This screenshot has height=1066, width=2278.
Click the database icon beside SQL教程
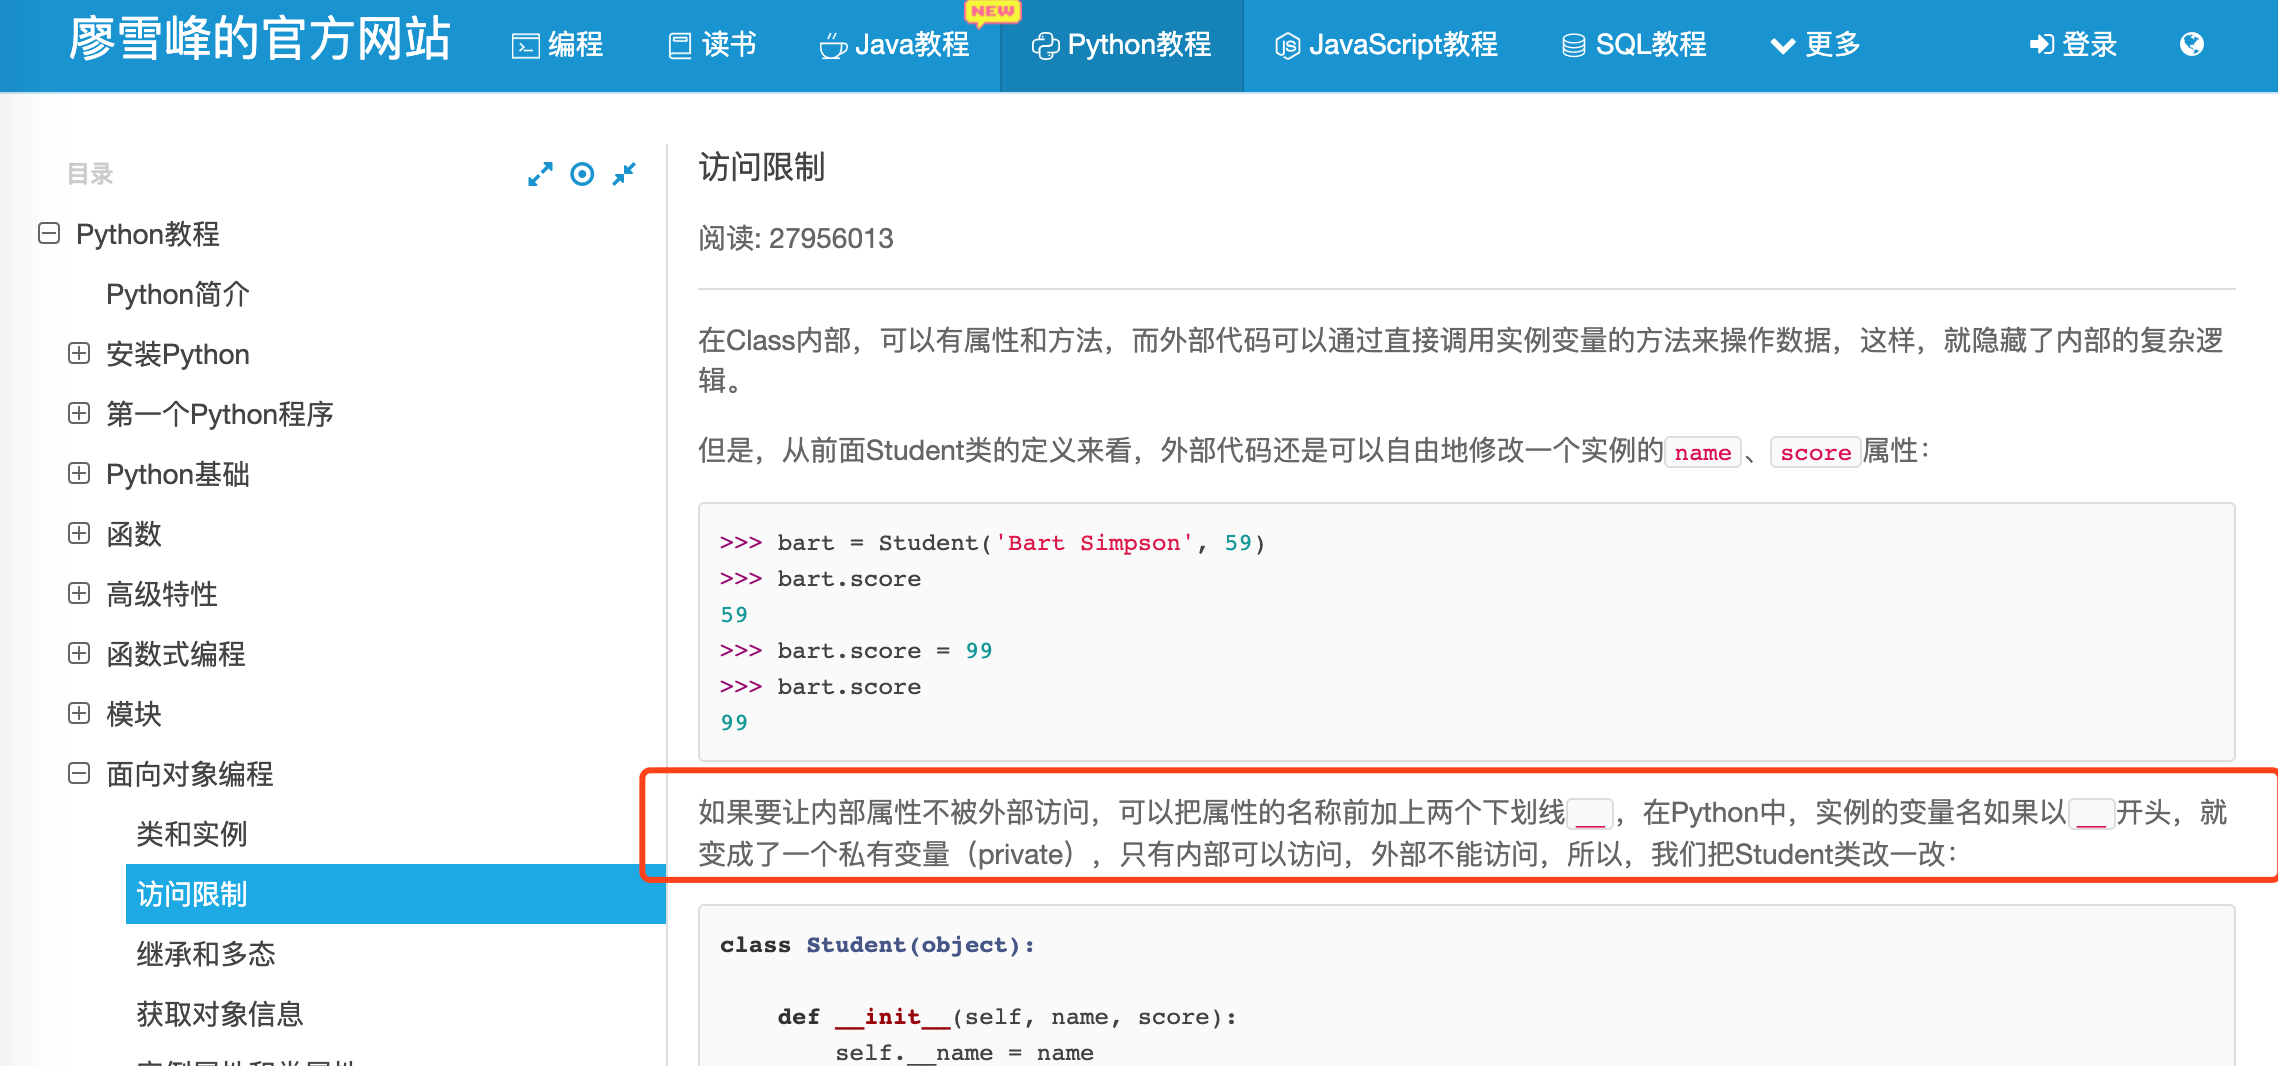1574,46
